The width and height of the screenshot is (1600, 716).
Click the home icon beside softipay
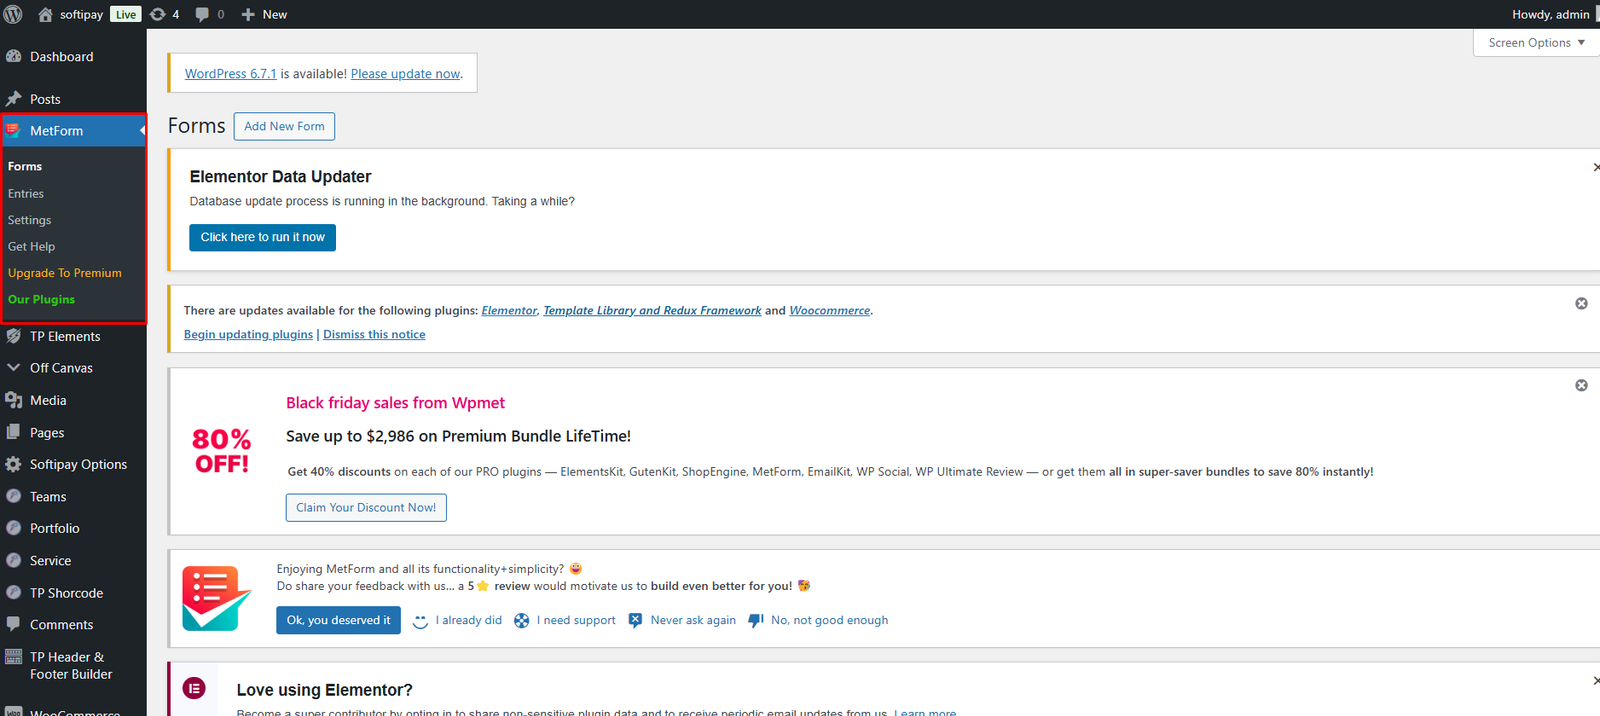[45, 14]
